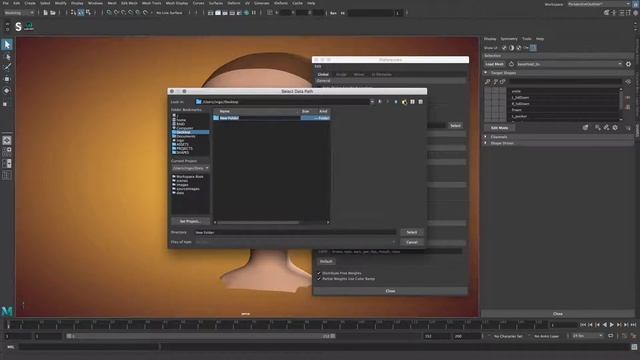This screenshot has height=360, width=640.
Task: Open the Tools menu in side panel
Action: click(x=527, y=39)
